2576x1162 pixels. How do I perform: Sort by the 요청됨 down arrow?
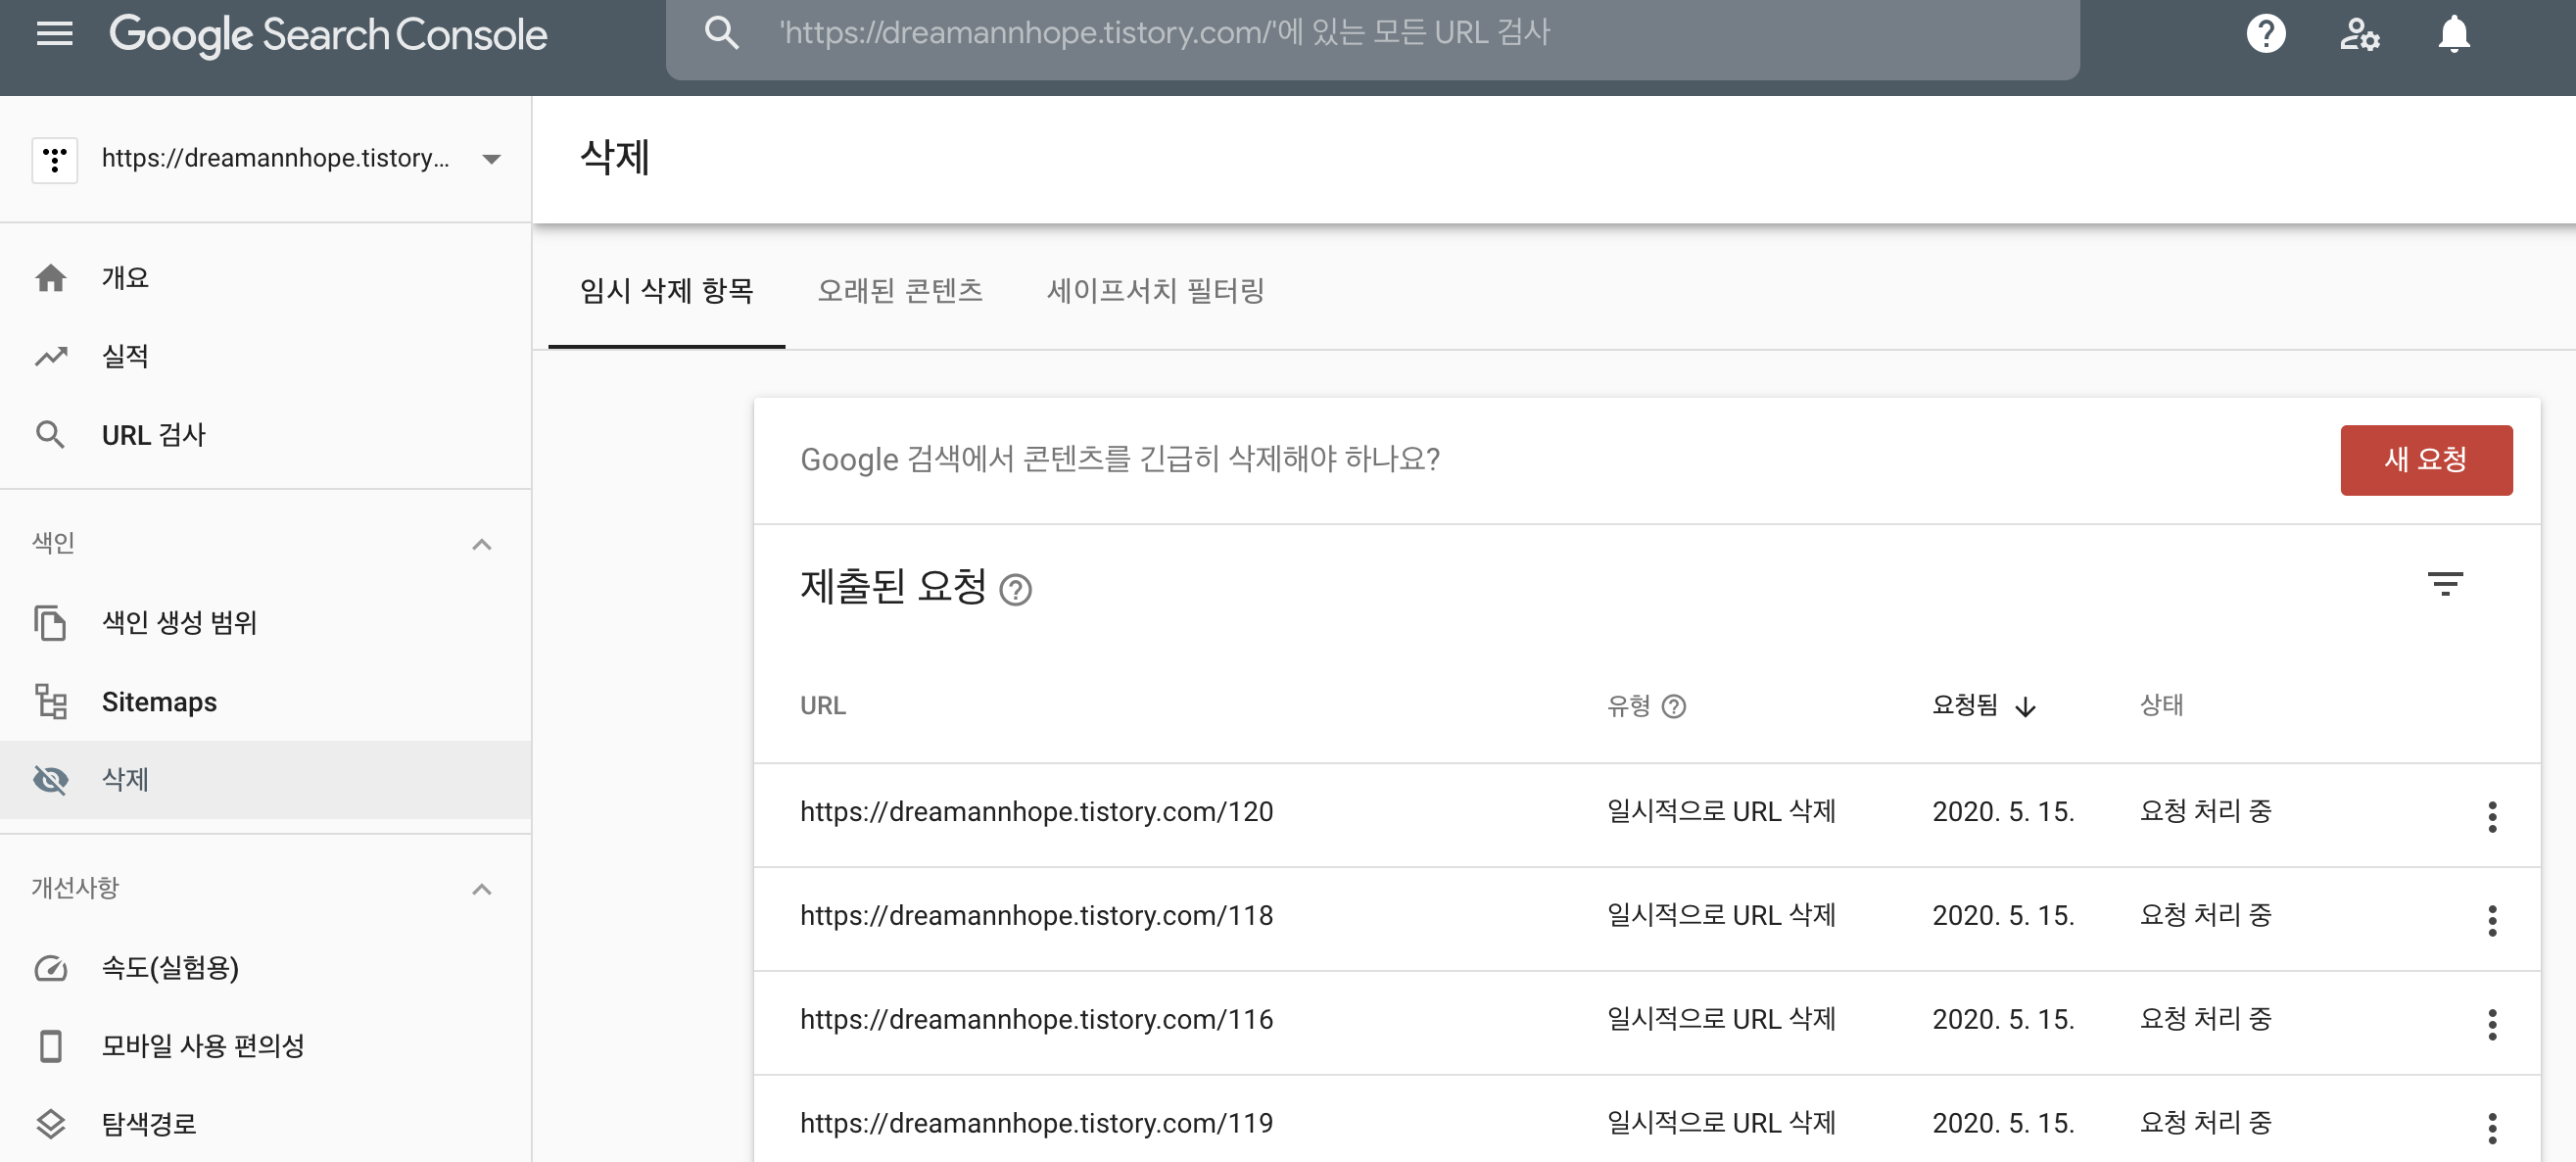pos(2025,706)
